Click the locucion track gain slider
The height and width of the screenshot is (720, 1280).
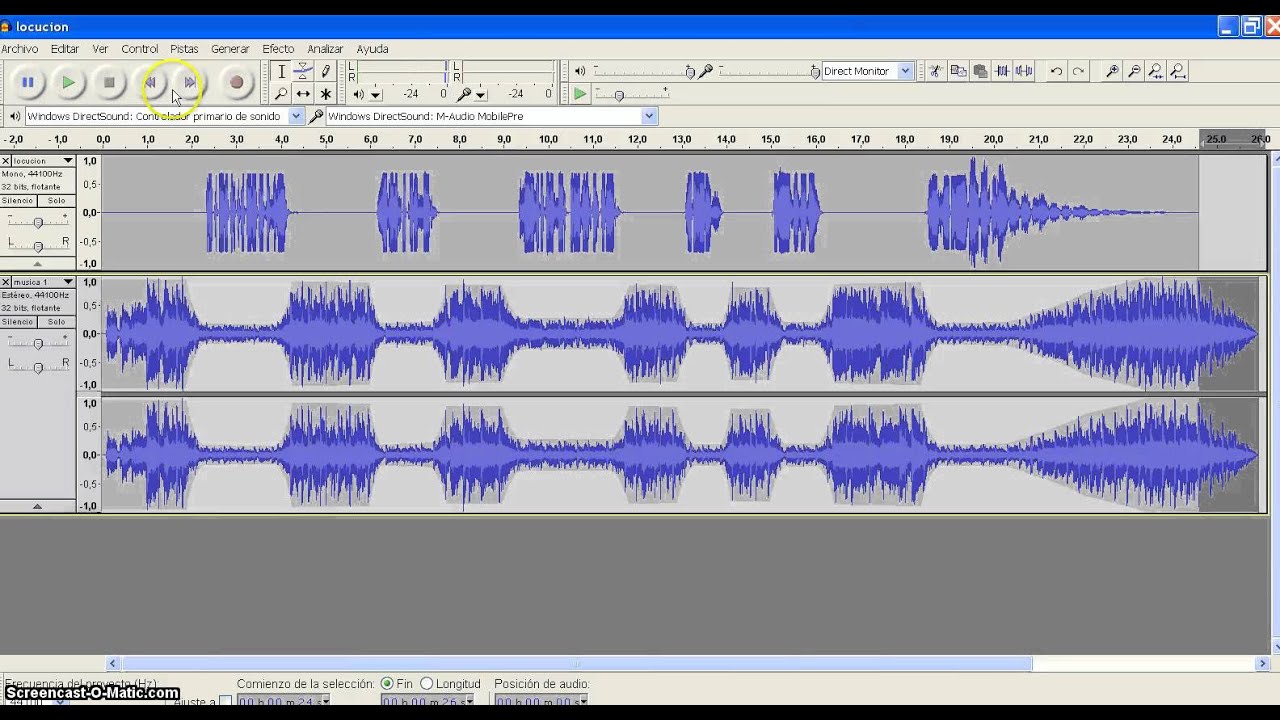click(38, 222)
